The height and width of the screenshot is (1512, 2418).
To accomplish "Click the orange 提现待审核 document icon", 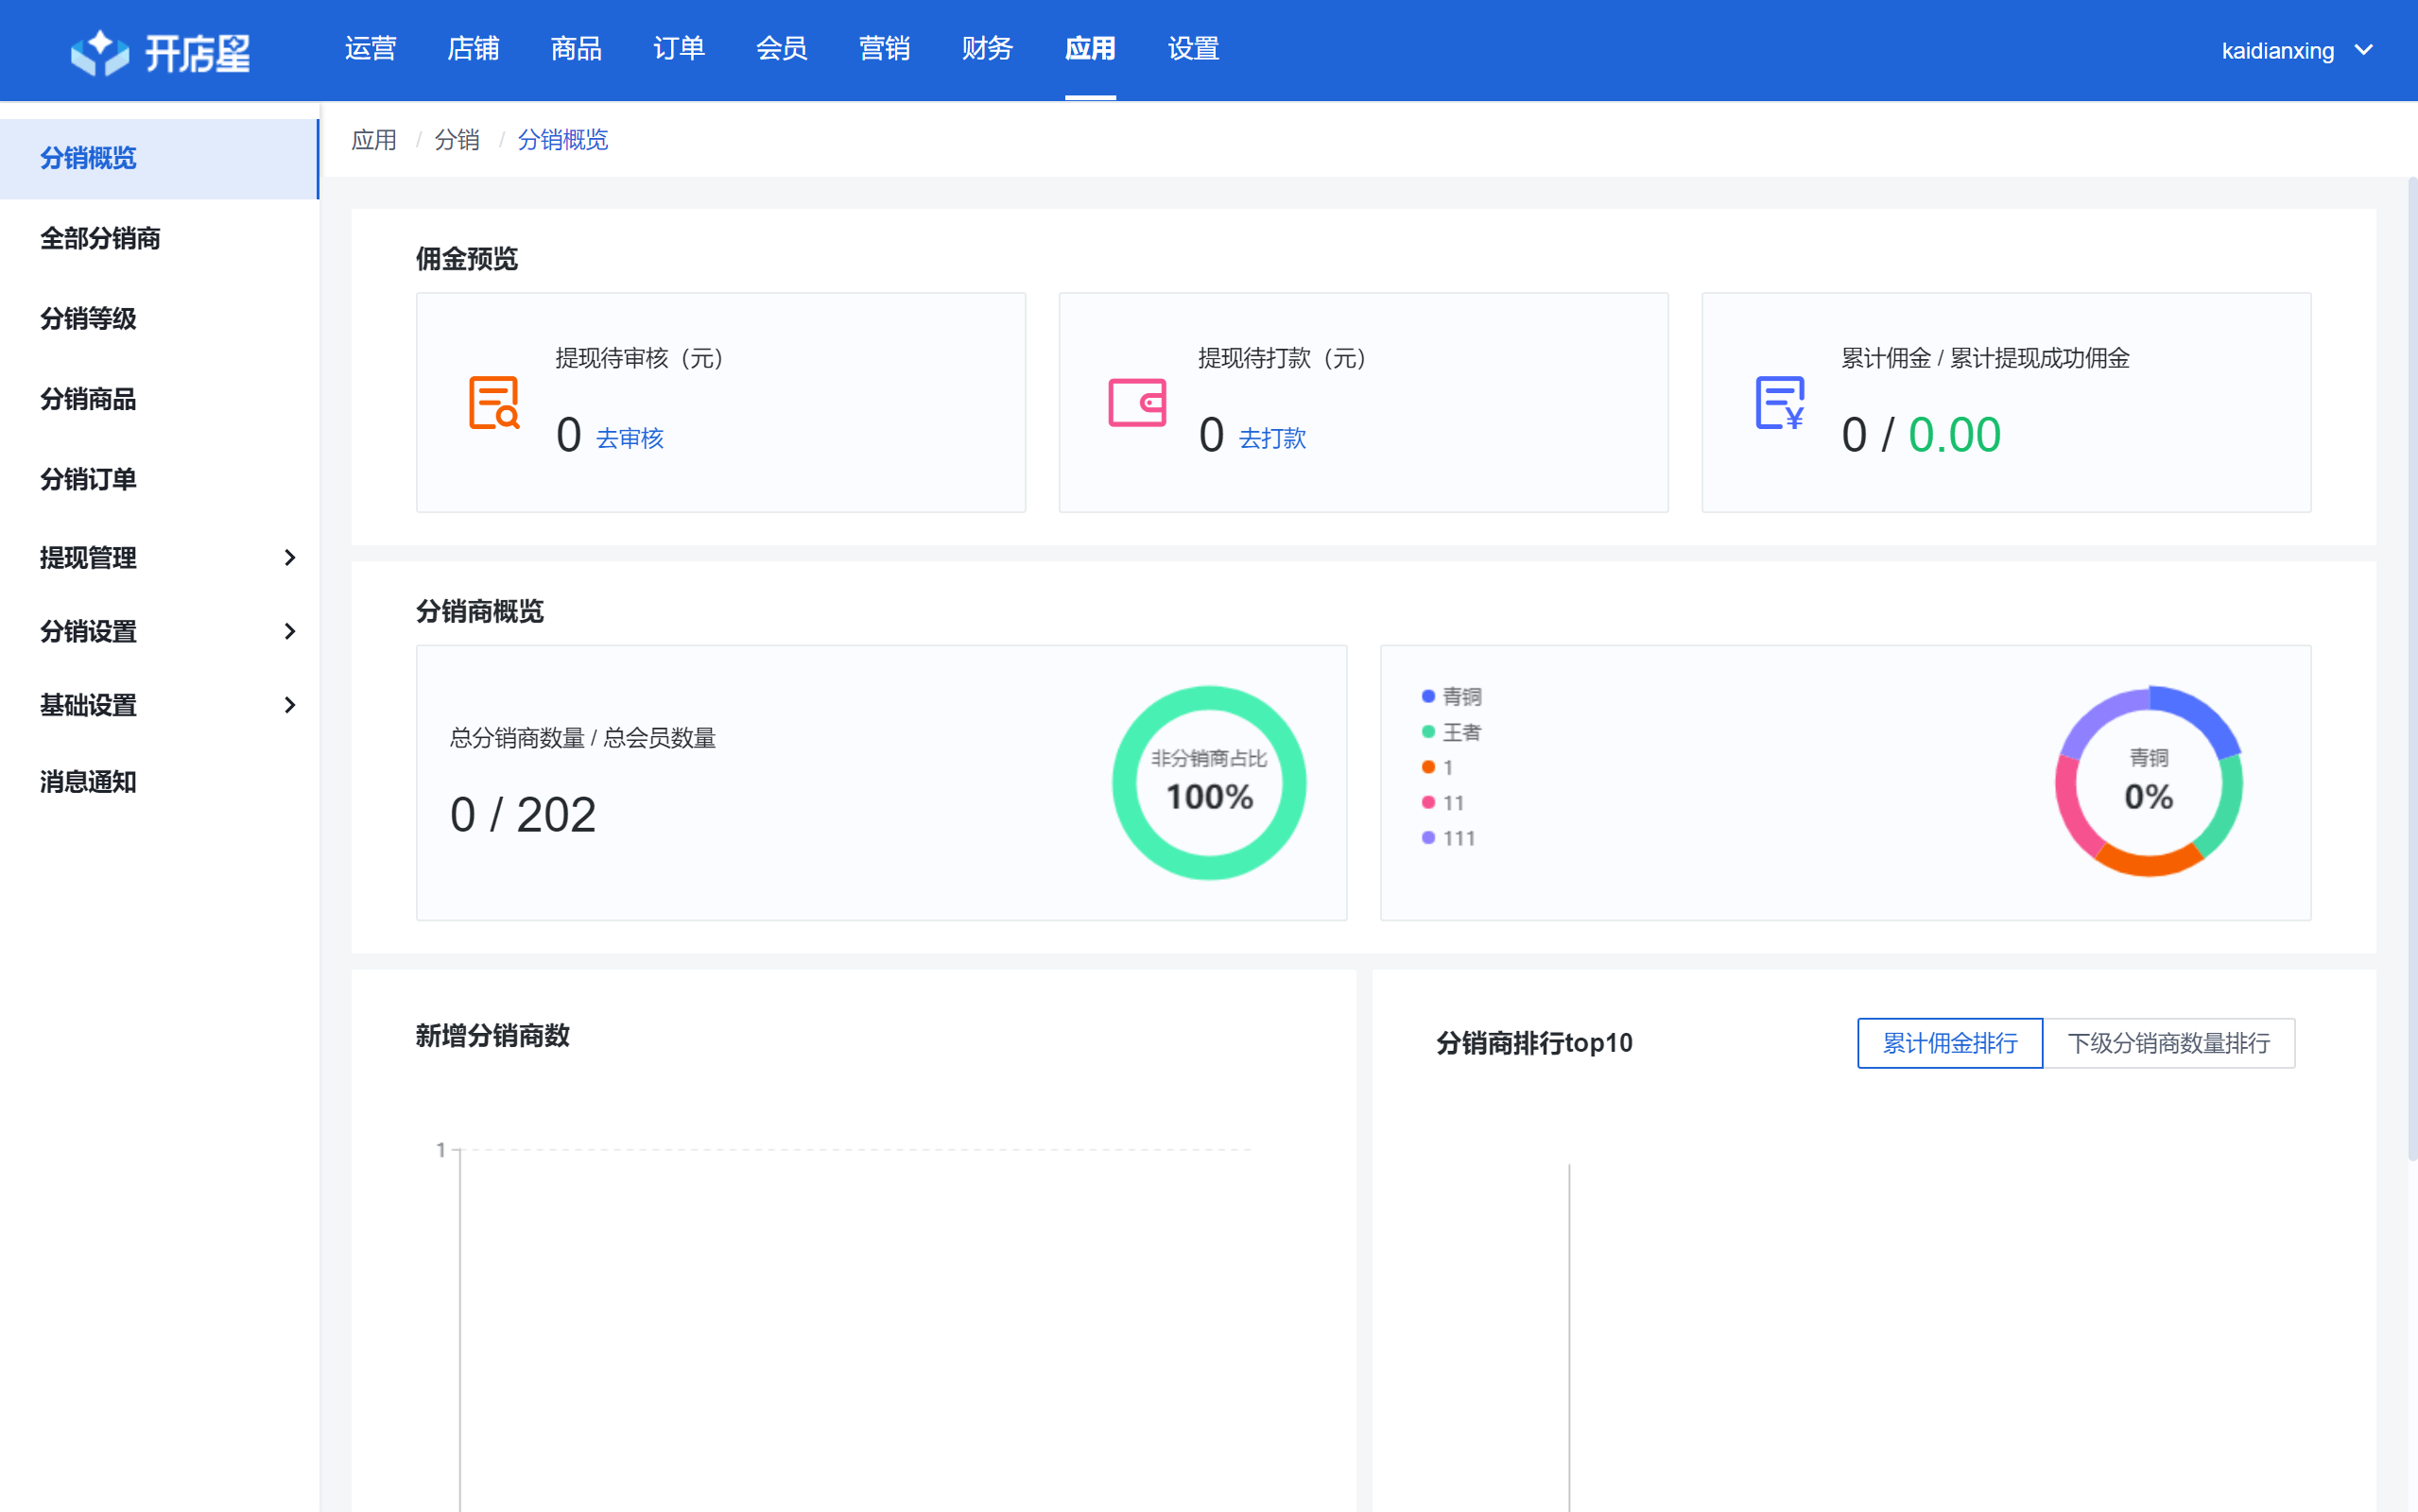I will pyautogui.click(x=494, y=403).
